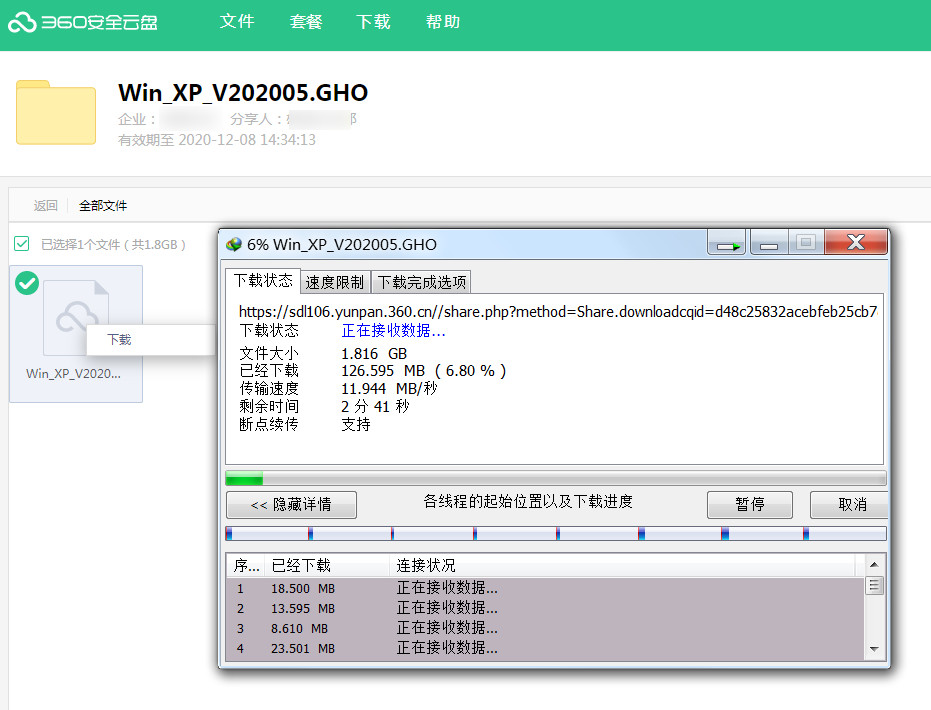Viewport: 931px width, 710px height.
Task: Click the downloaded amount 126.595 MB
Action: pyautogui.click(x=423, y=371)
